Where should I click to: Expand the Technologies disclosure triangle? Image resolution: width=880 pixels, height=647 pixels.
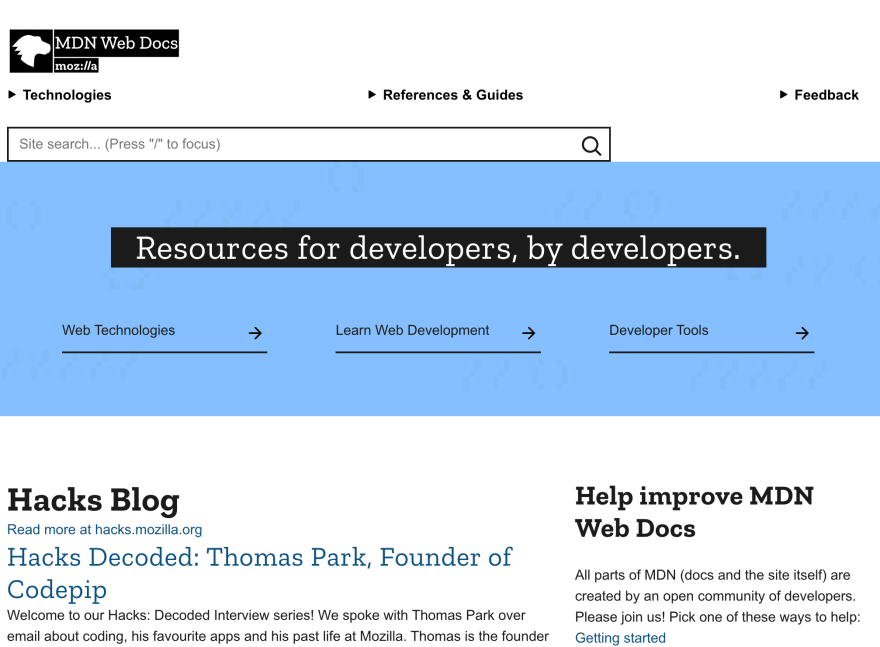pos(12,95)
